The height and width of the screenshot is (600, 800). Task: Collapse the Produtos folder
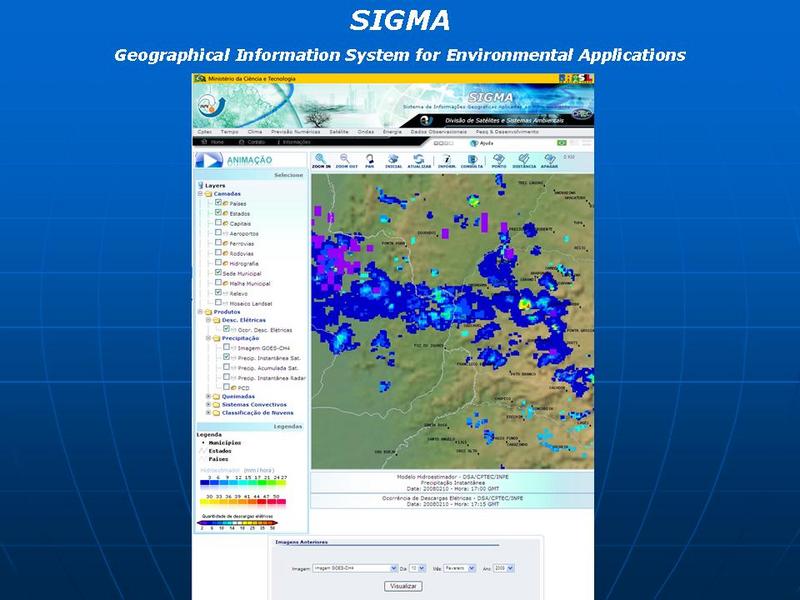pyautogui.click(x=201, y=312)
